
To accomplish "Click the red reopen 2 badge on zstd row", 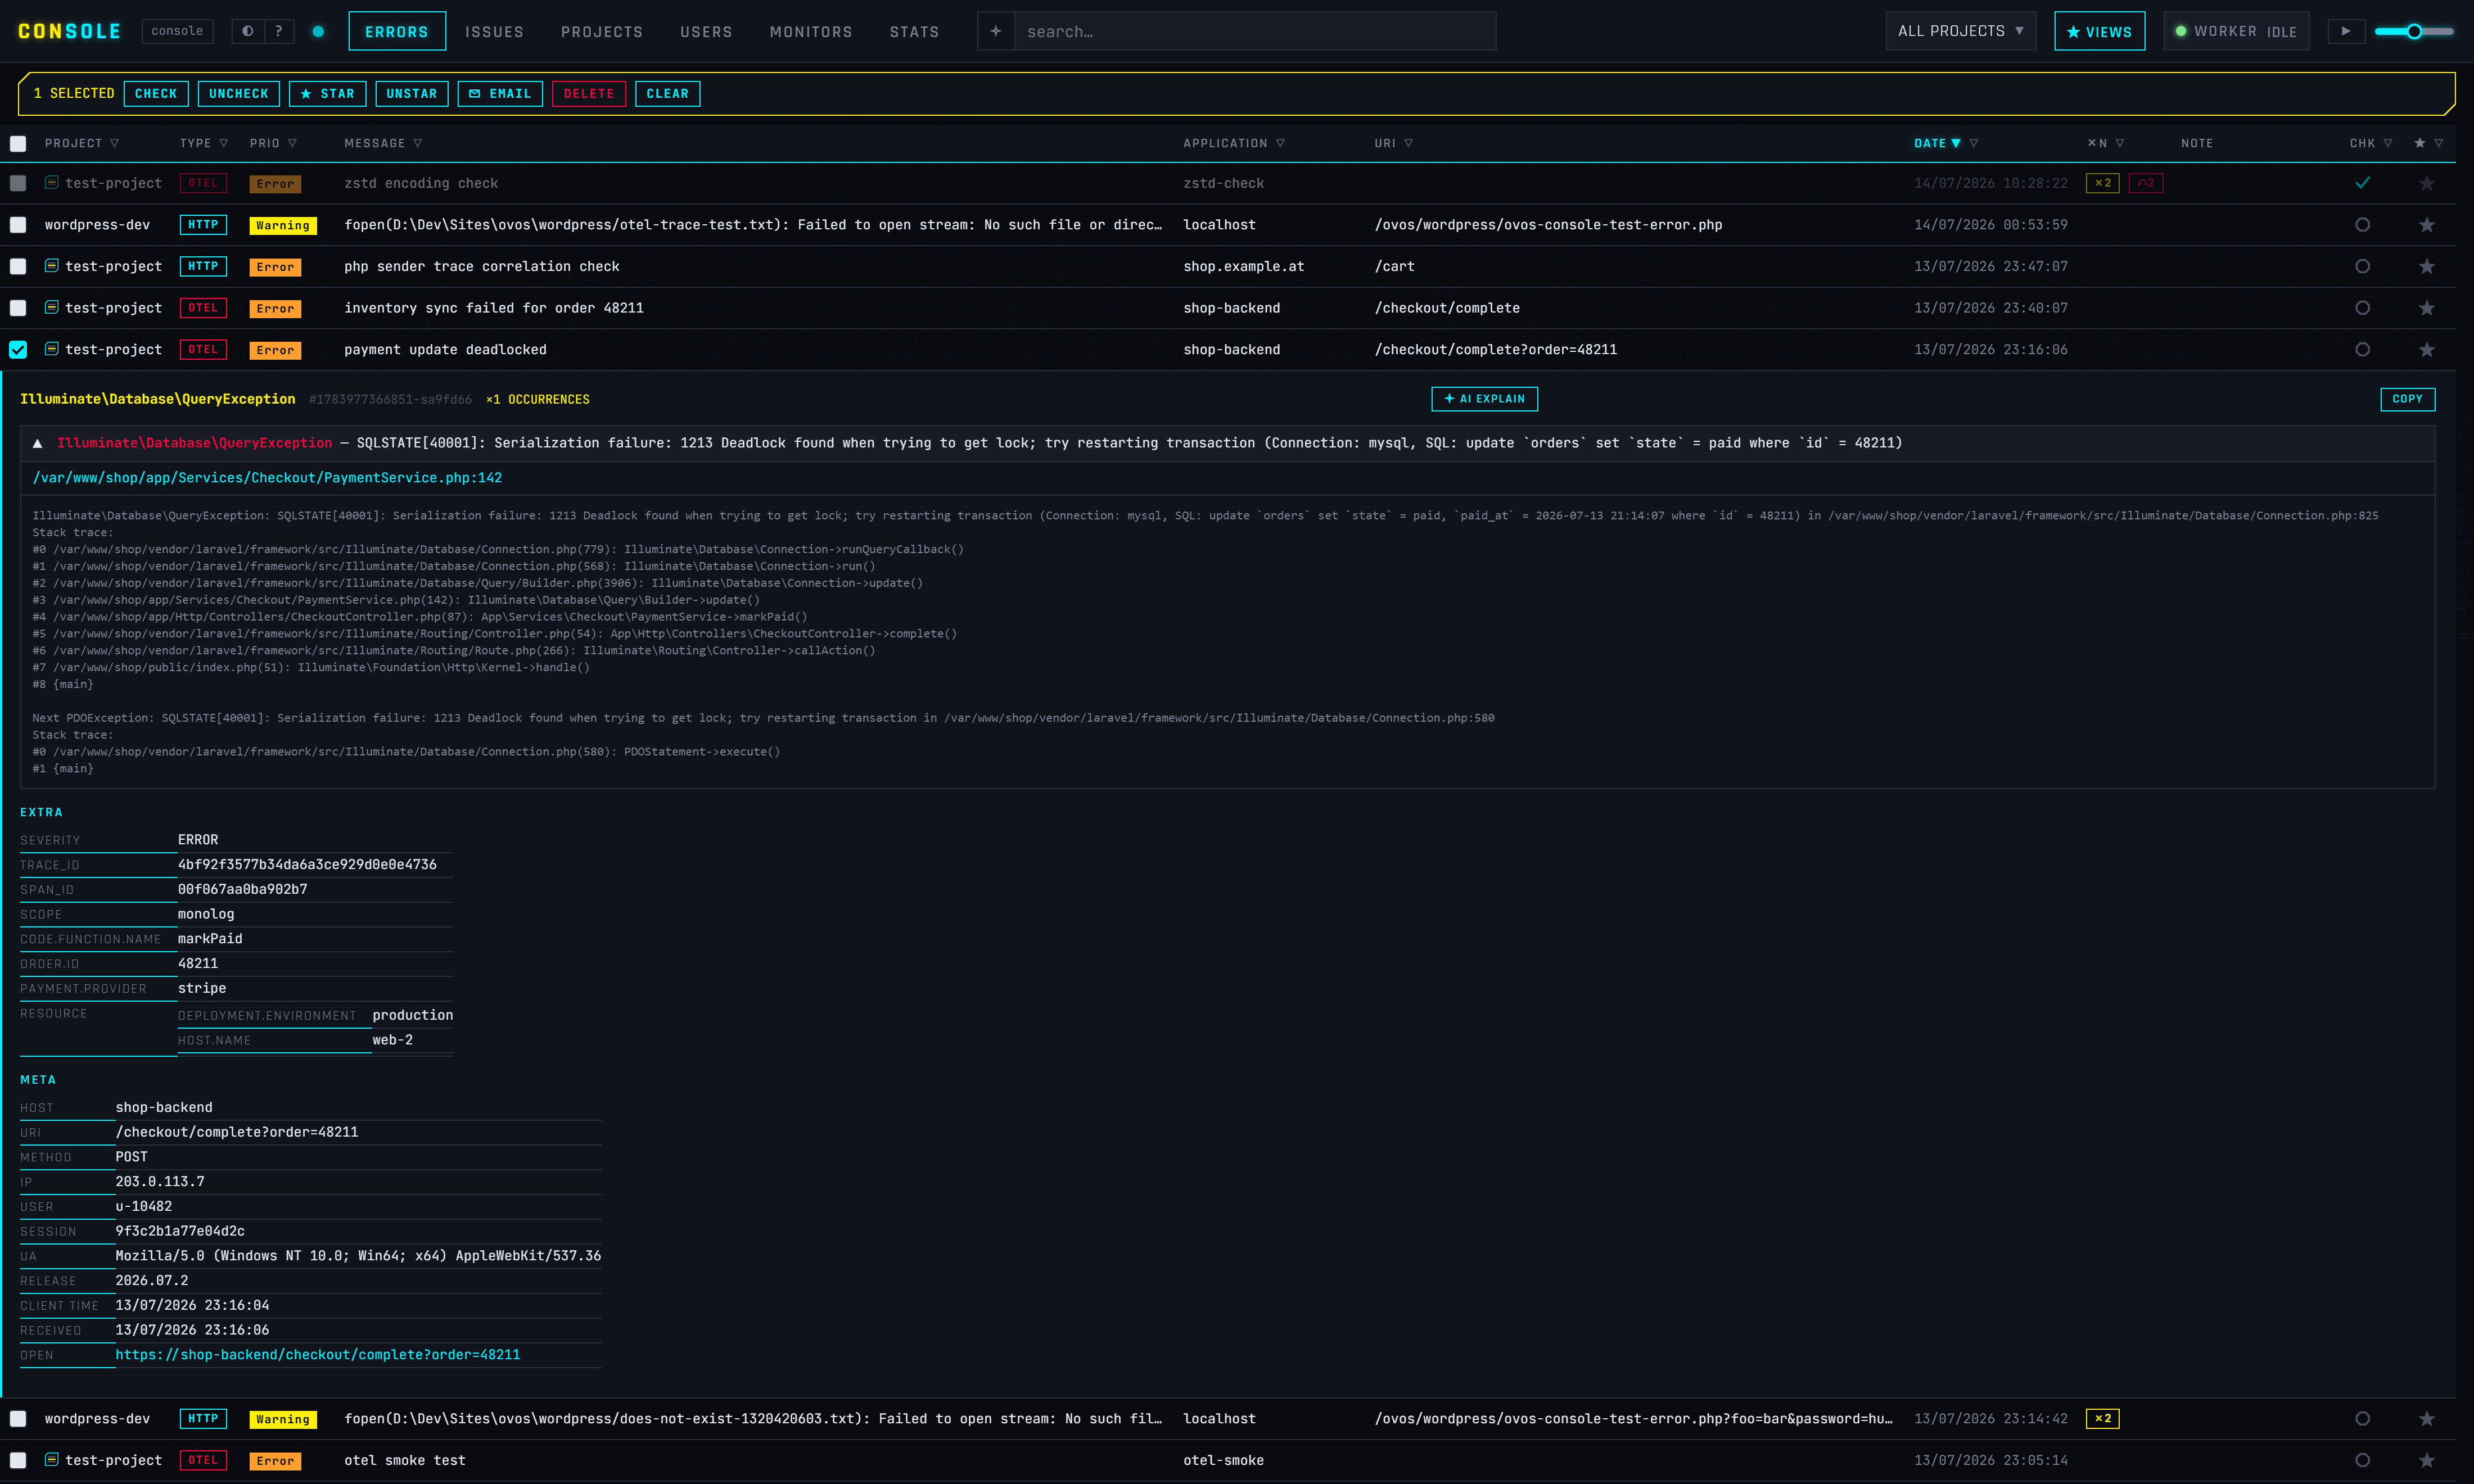I will tap(2146, 183).
